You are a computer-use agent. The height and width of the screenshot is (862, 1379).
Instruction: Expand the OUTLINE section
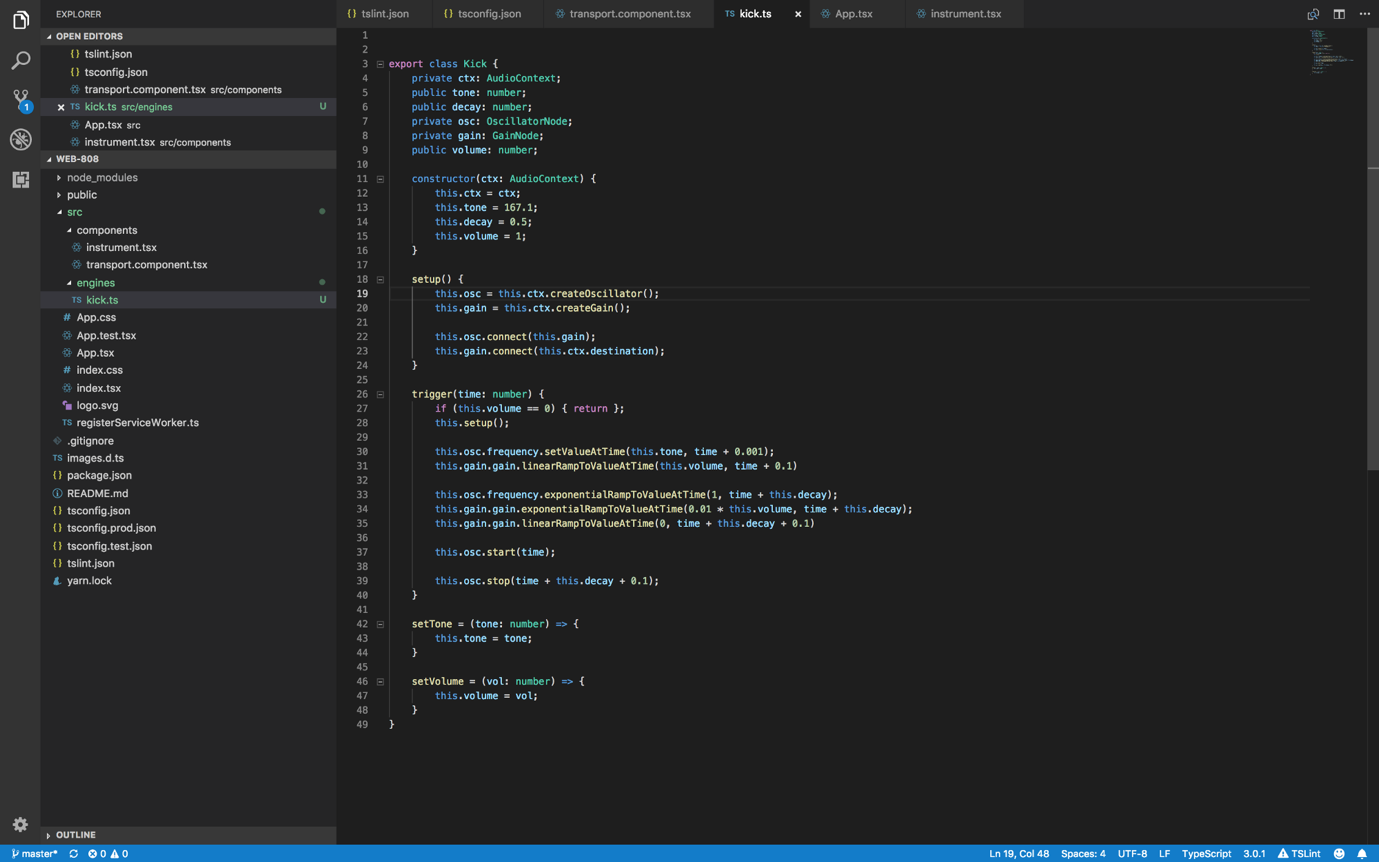[75, 835]
